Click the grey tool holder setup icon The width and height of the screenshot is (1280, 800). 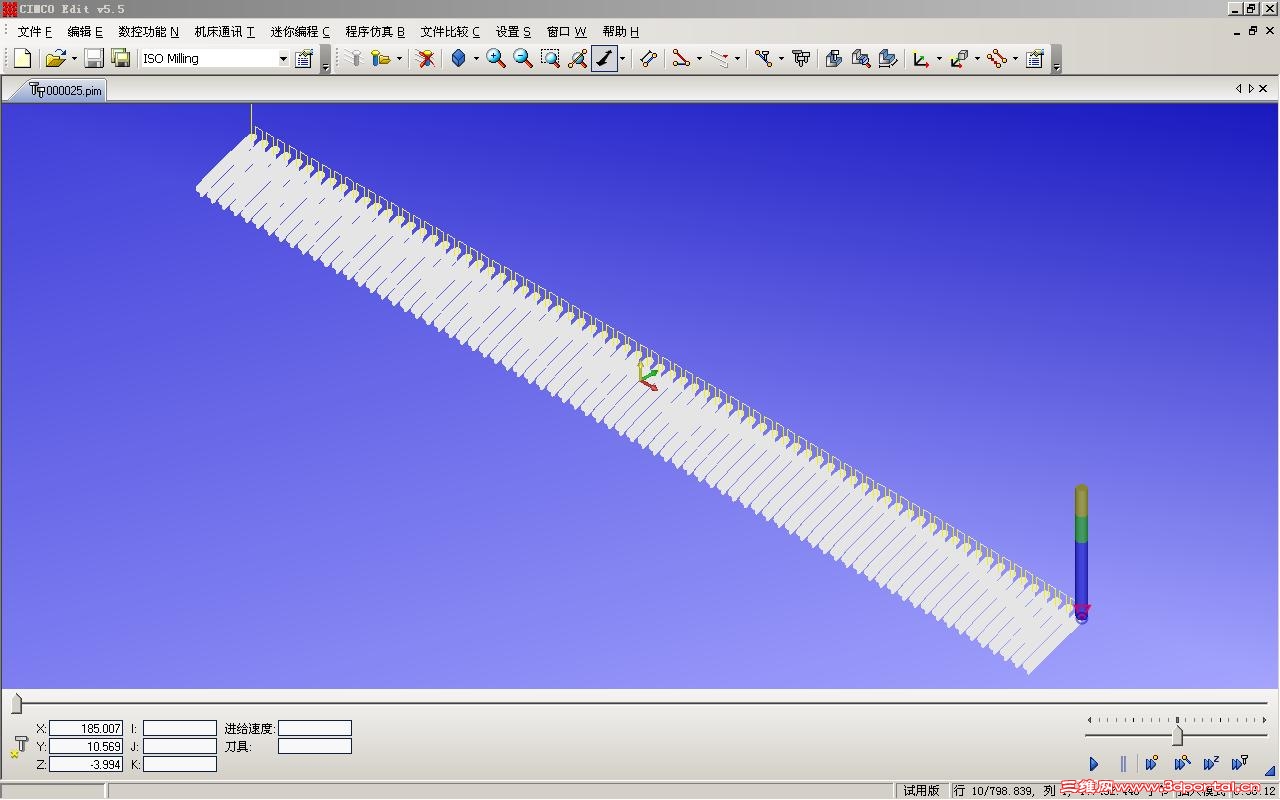(x=801, y=58)
